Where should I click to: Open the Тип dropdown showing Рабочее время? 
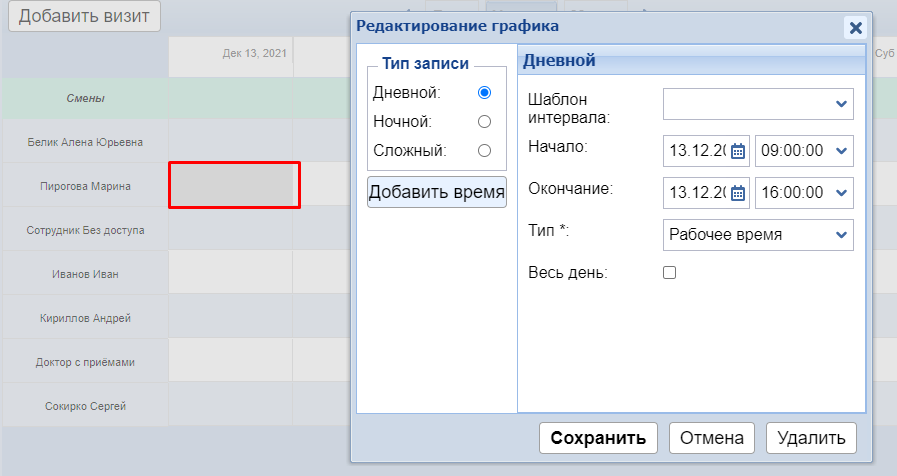point(758,235)
